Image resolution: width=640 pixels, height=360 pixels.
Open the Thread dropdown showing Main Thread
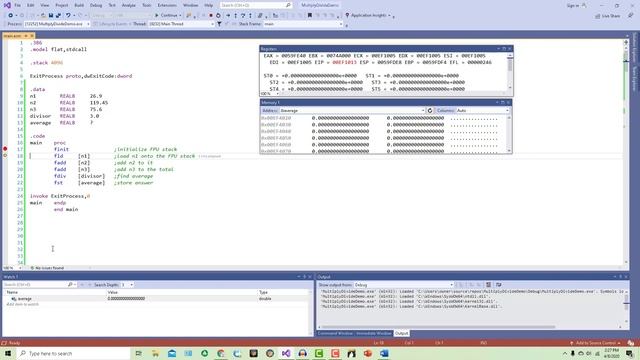[x=181, y=24]
